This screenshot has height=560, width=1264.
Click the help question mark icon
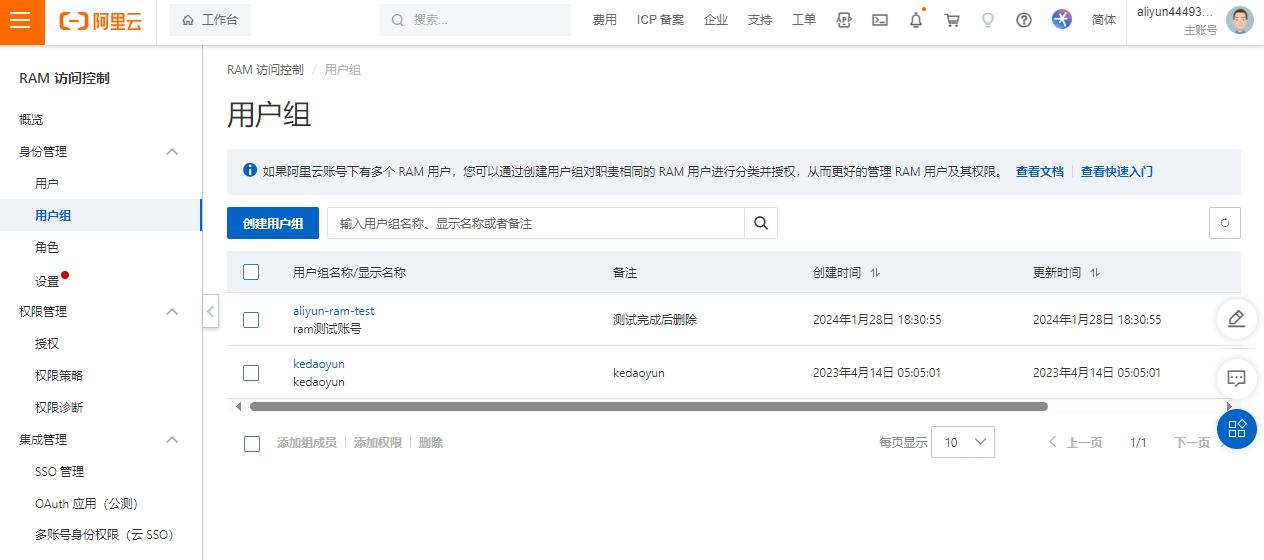[1023, 20]
